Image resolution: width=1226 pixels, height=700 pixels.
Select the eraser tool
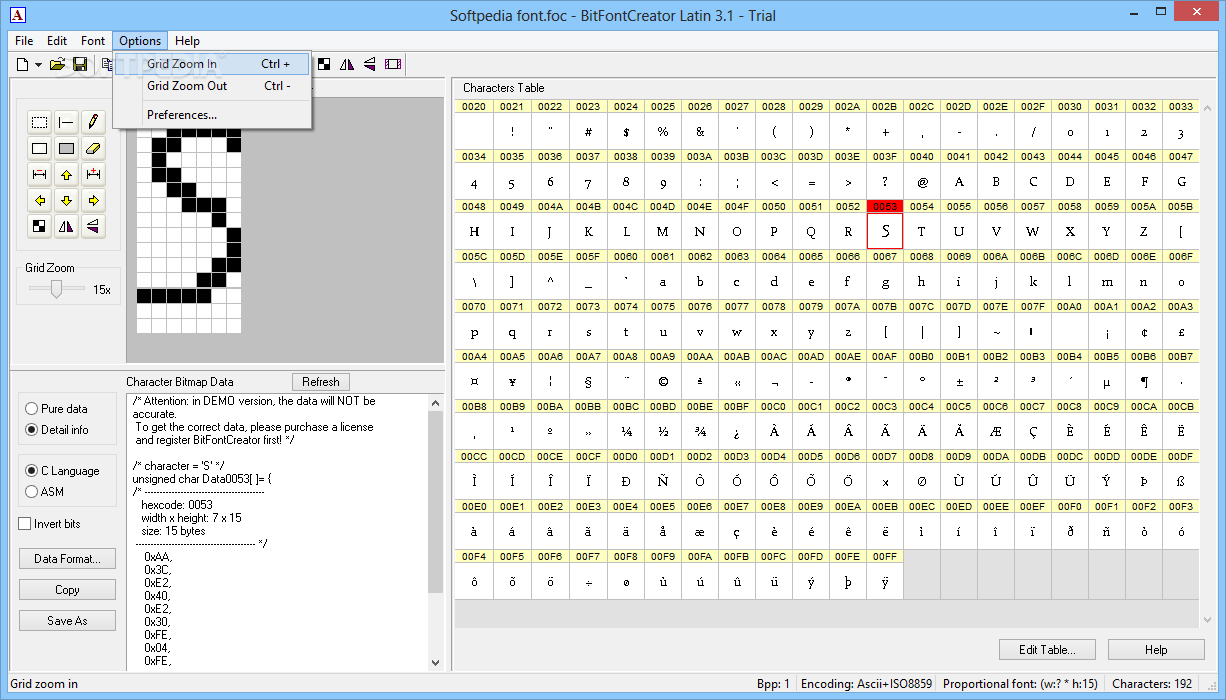pyautogui.click(x=93, y=149)
